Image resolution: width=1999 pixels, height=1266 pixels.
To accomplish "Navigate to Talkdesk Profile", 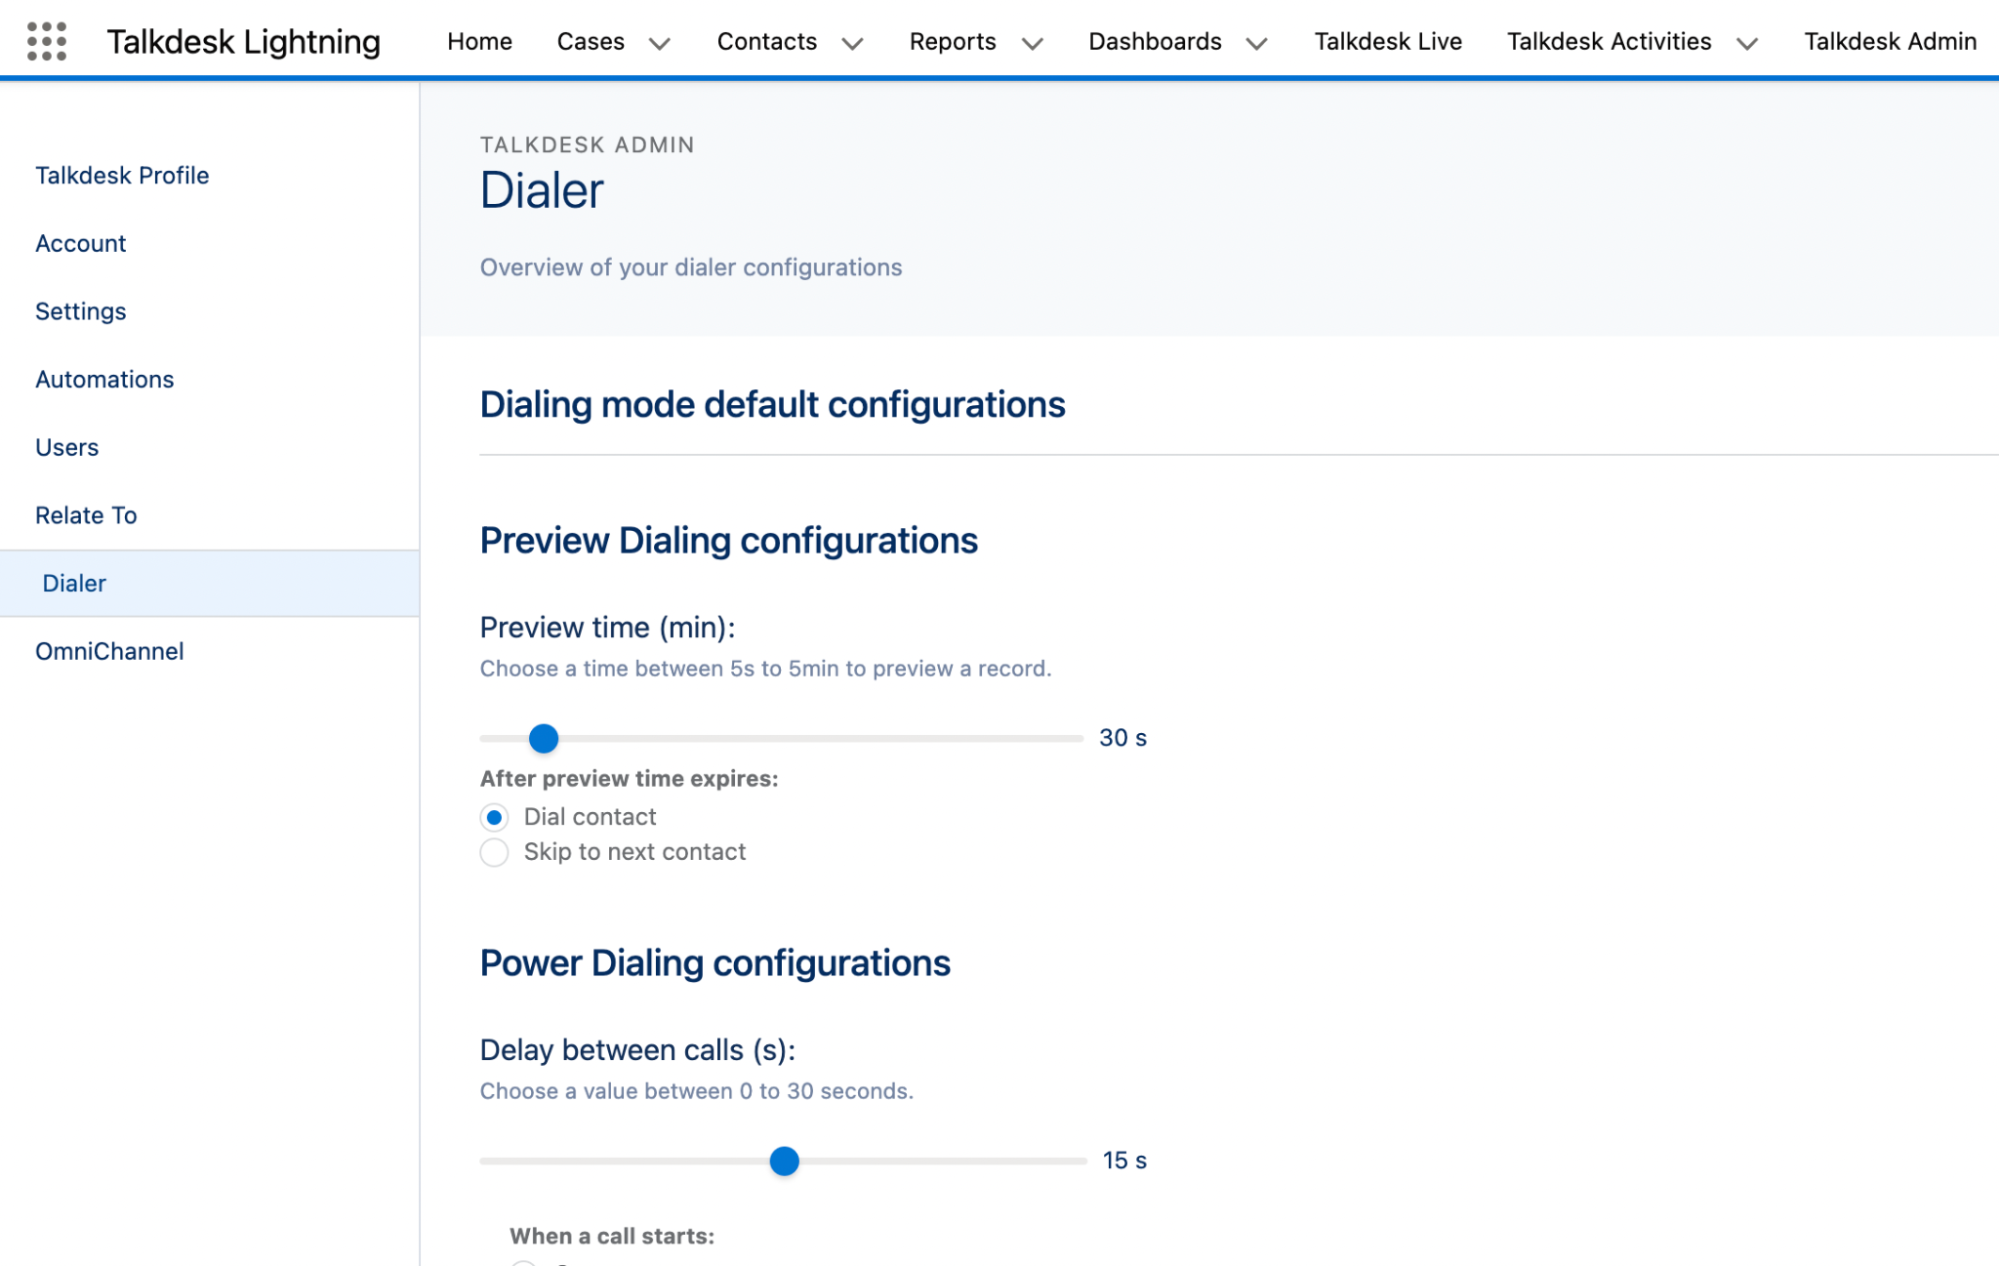I will 122,175.
